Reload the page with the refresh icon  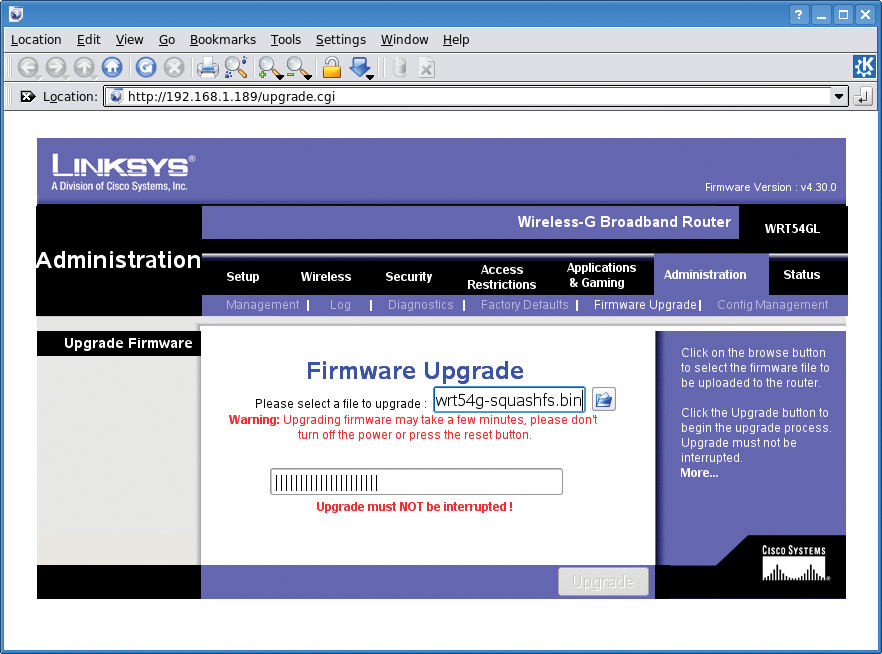pyautogui.click(x=146, y=67)
